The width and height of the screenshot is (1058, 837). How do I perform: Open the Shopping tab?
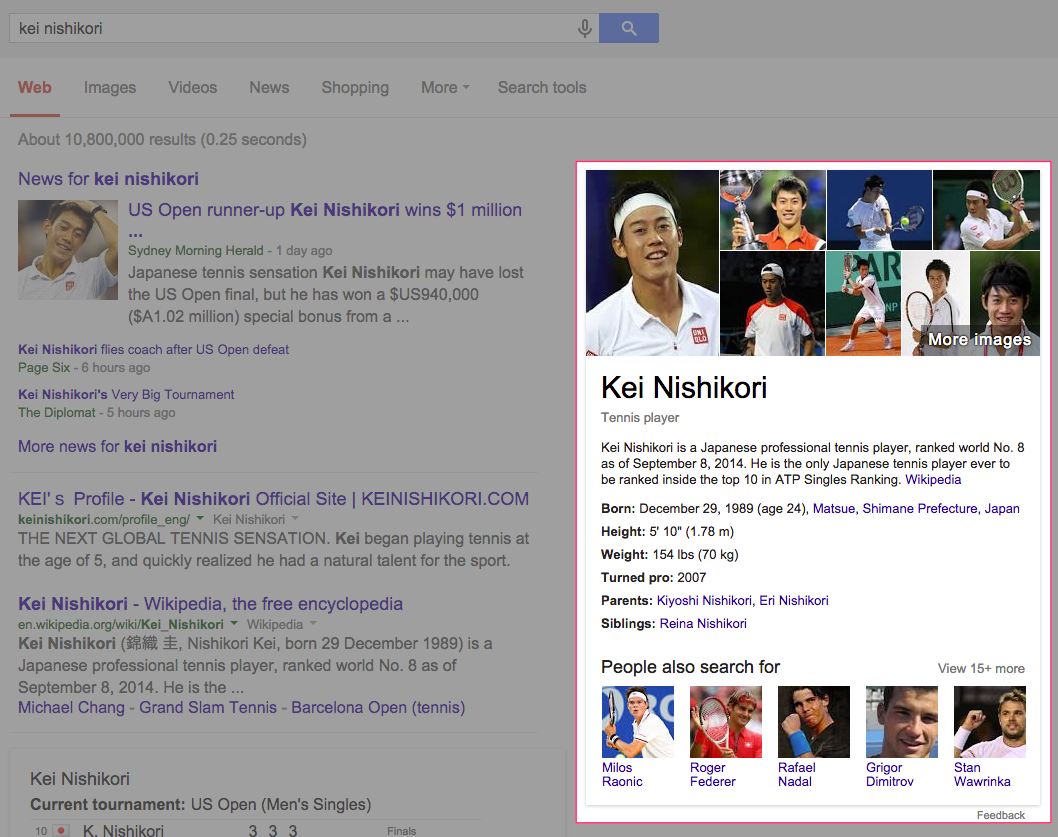[355, 88]
